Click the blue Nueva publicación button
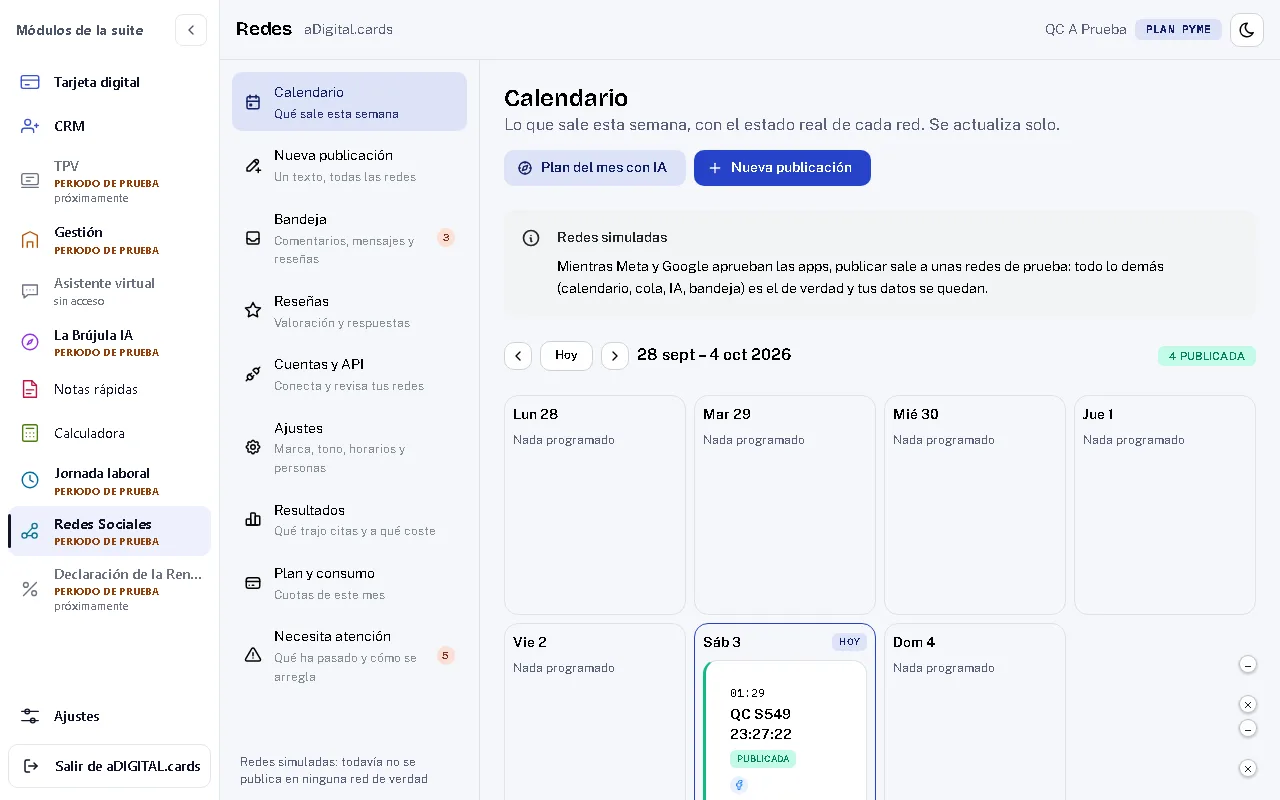 coord(782,168)
